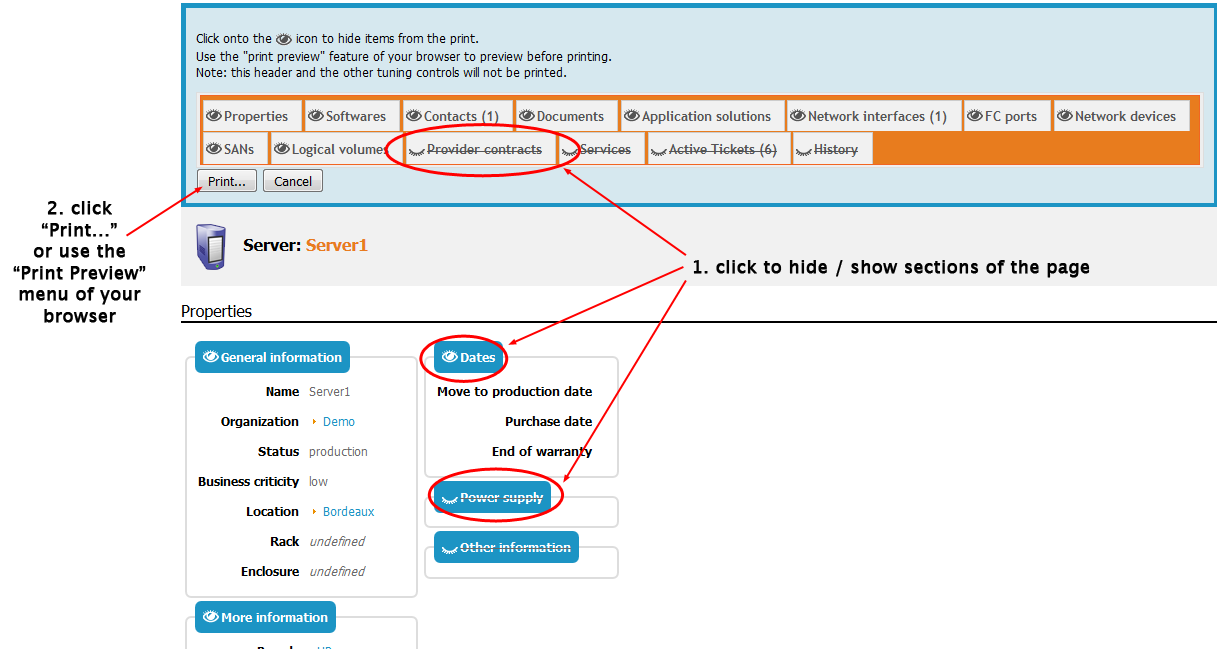Click the Print... button
The width and height of the screenshot is (1217, 649).
click(x=227, y=181)
